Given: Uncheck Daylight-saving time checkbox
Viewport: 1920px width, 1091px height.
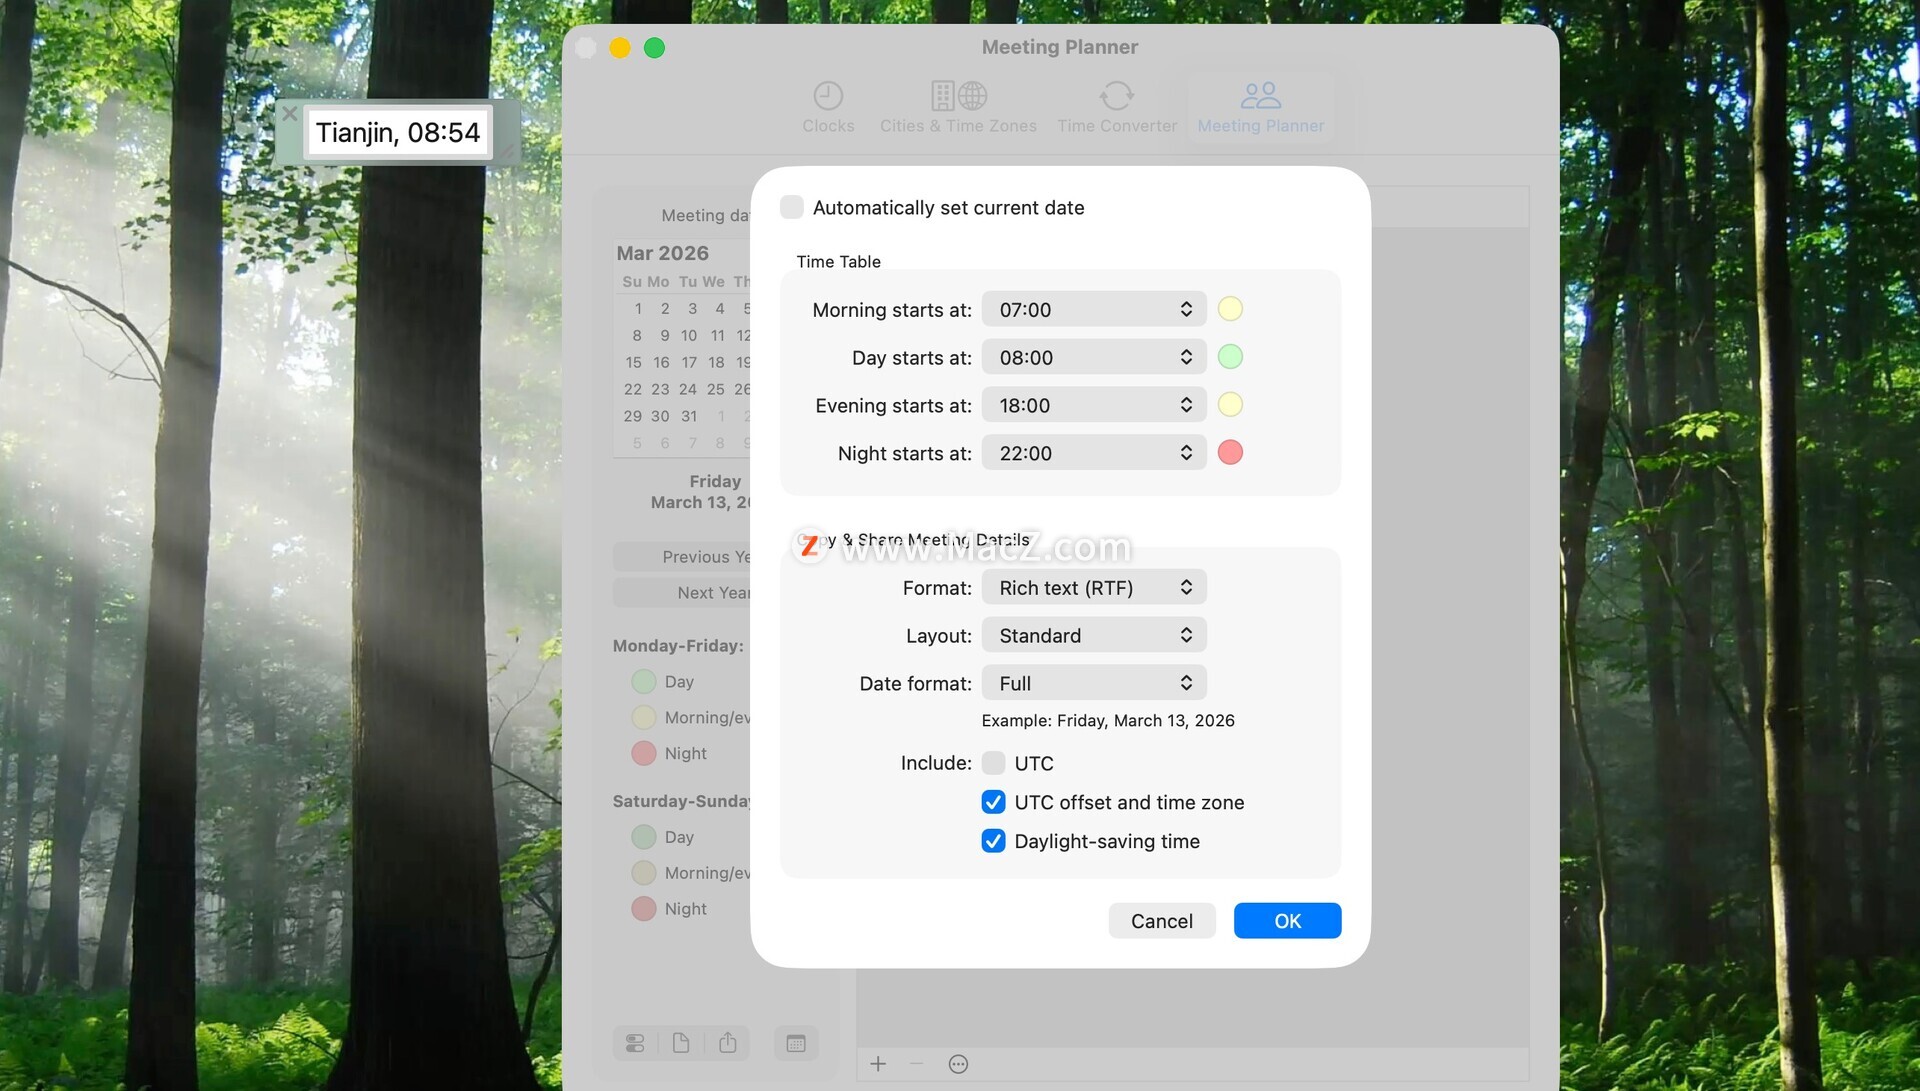Looking at the screenshot, I should (993, 841).
